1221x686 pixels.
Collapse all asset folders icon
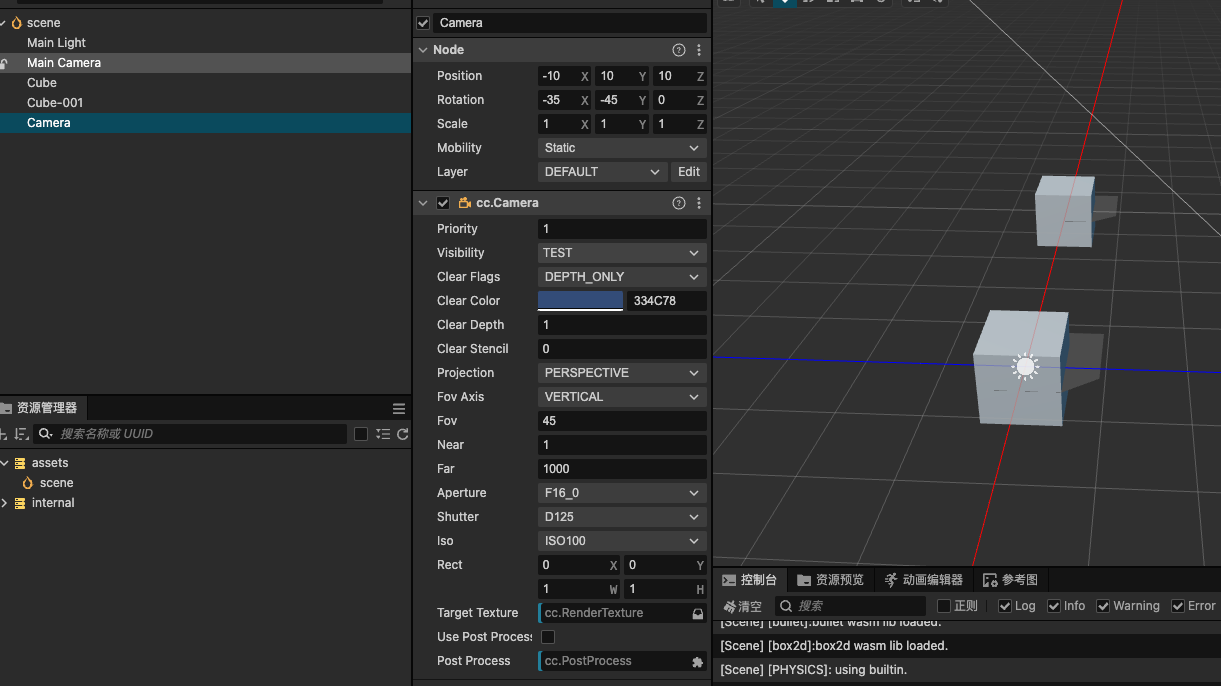click(383, 434)
